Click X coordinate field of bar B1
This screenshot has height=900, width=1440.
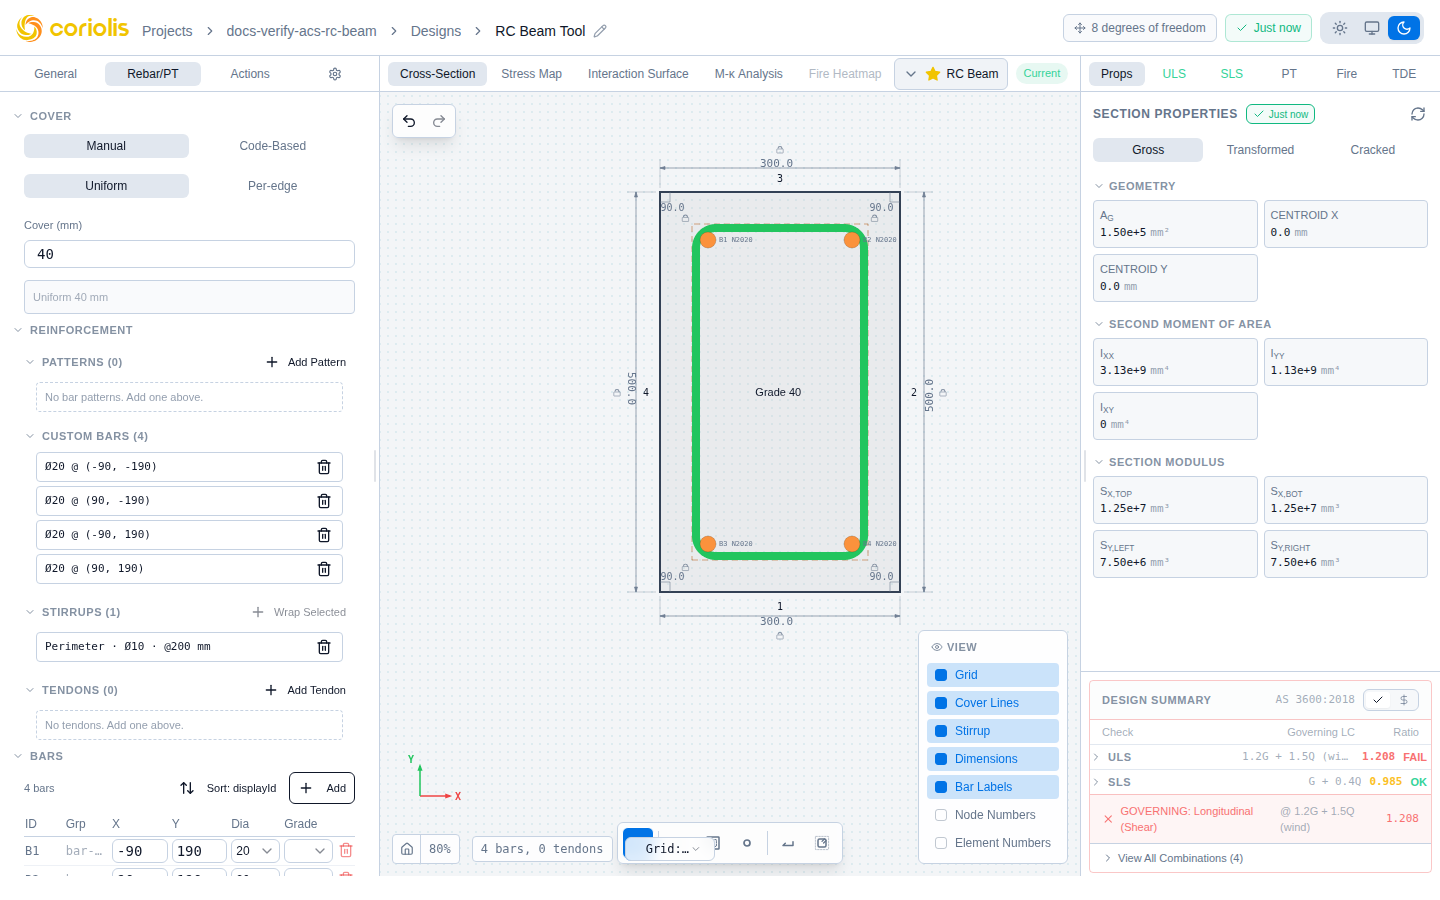(x=139, y=851)
